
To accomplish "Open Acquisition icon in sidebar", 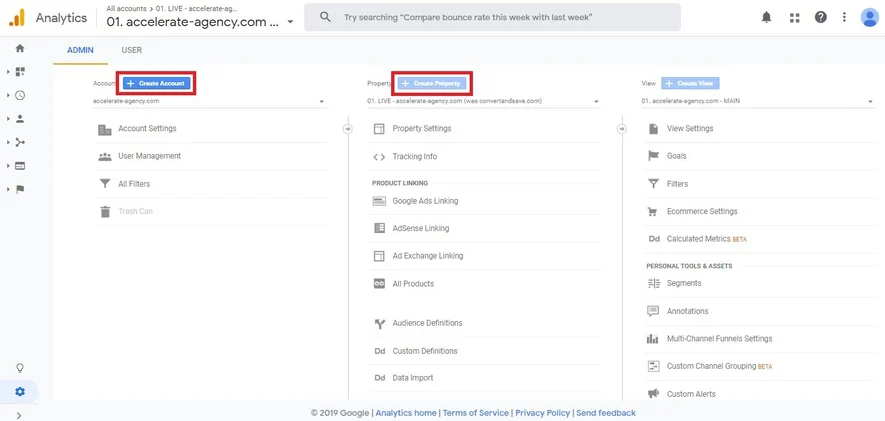I will [20, 142].
